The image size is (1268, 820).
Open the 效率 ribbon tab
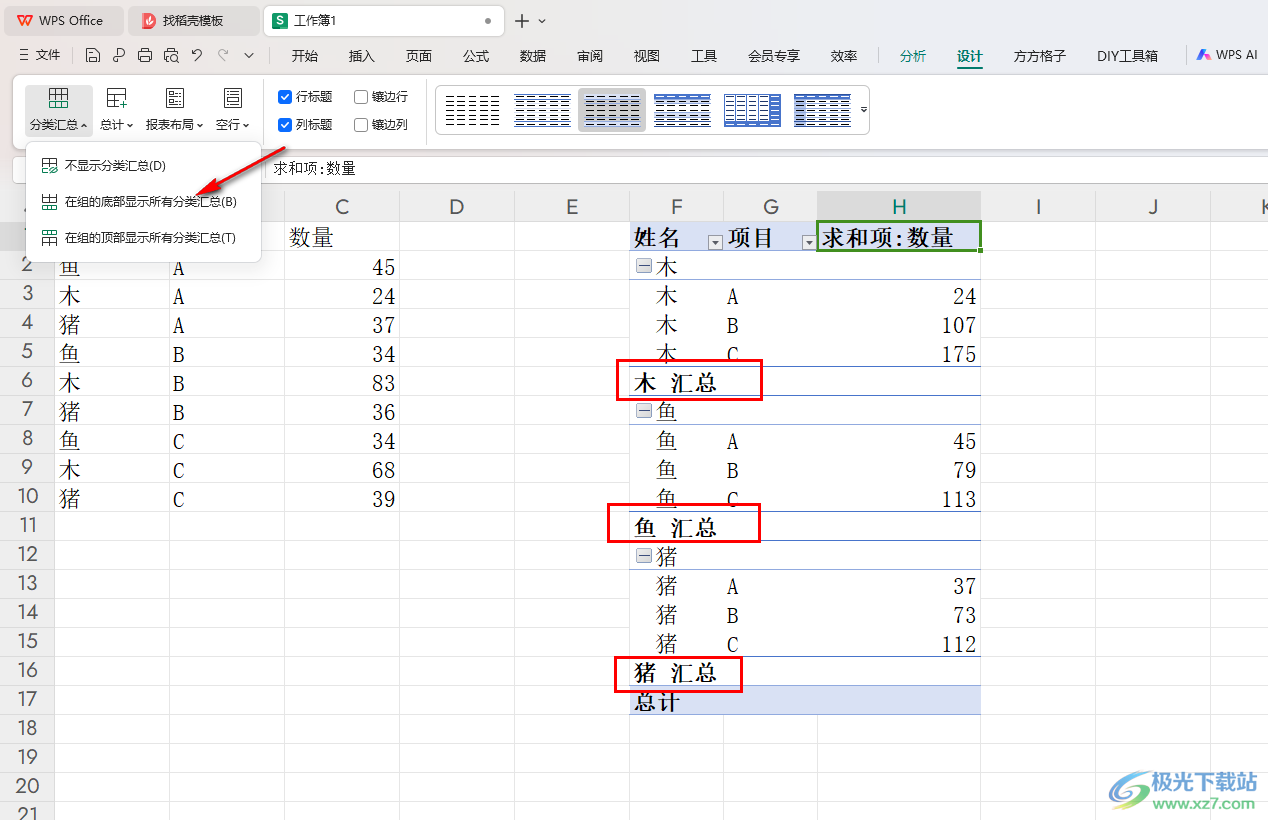pos(844,56)
